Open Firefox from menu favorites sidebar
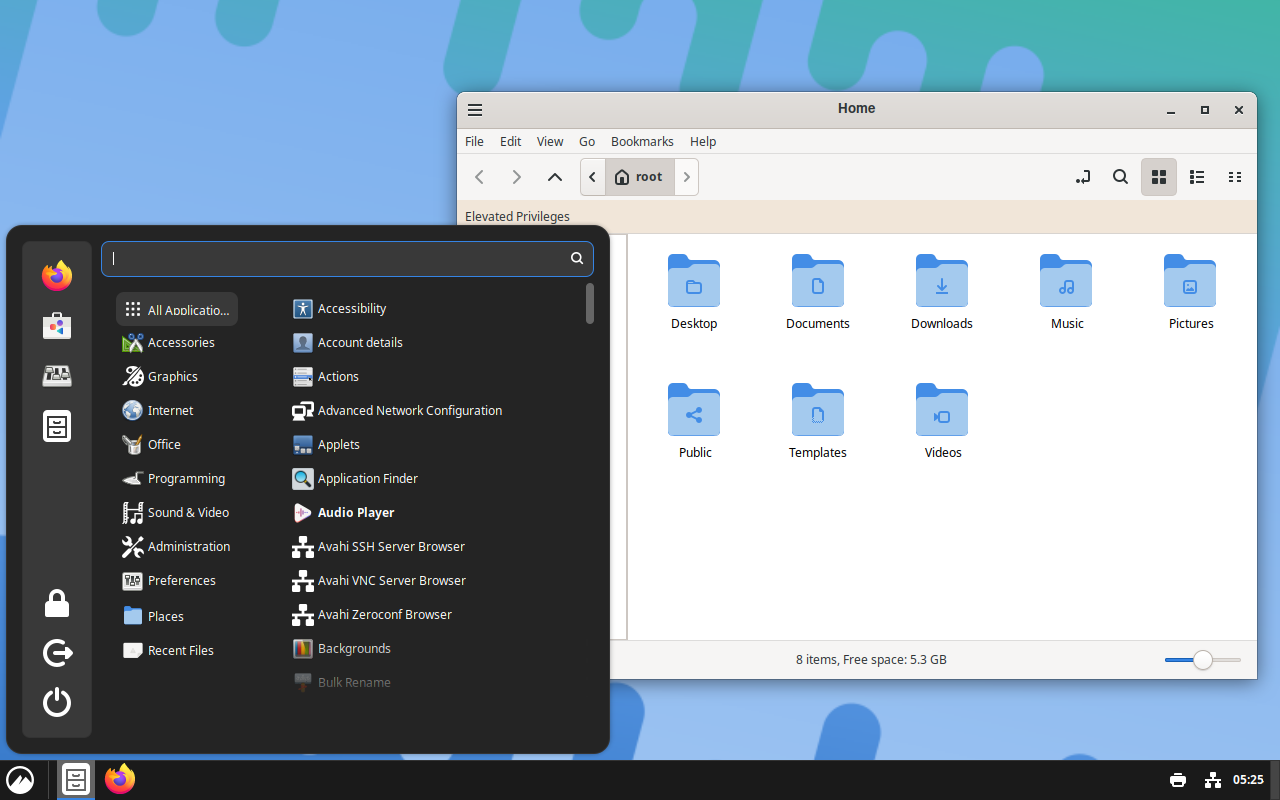Image resolution: width=1280 pixels, height=800 pixels. (x=57, y=276)
